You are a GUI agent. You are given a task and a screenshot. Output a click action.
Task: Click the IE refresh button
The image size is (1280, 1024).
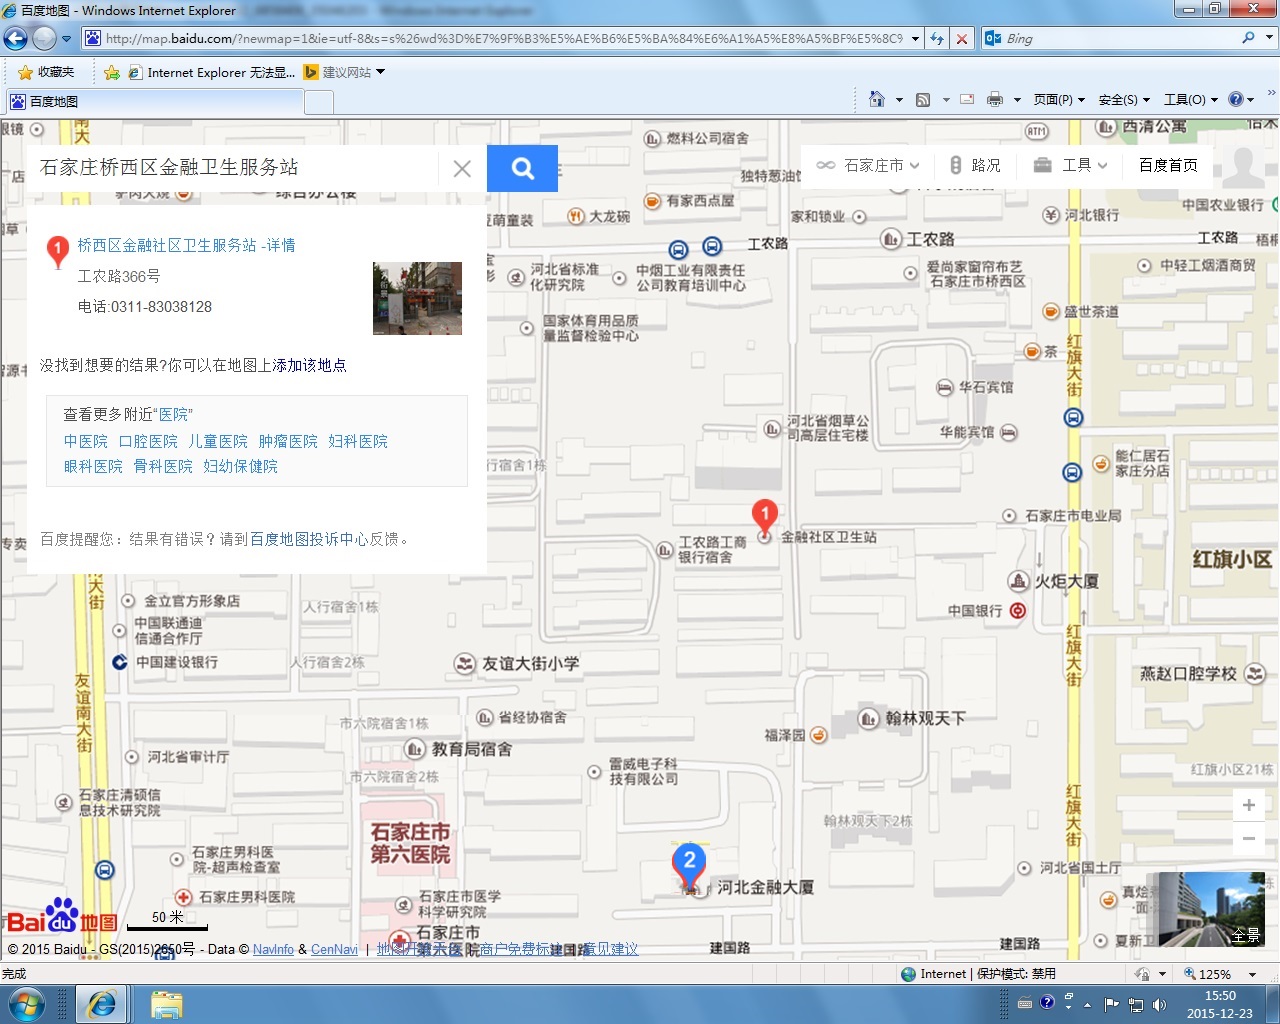(937, 38)
